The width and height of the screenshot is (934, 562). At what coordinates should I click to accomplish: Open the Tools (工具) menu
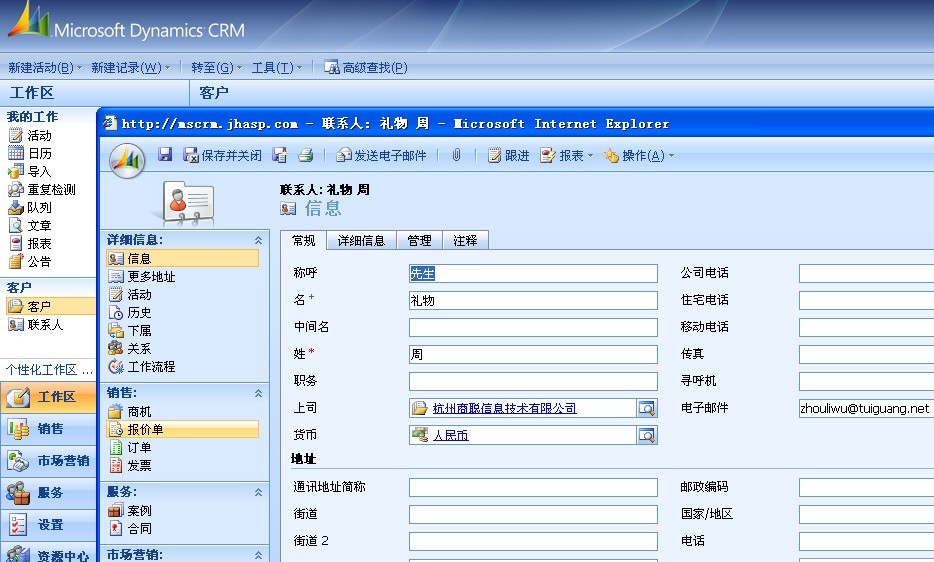point(276,67)
